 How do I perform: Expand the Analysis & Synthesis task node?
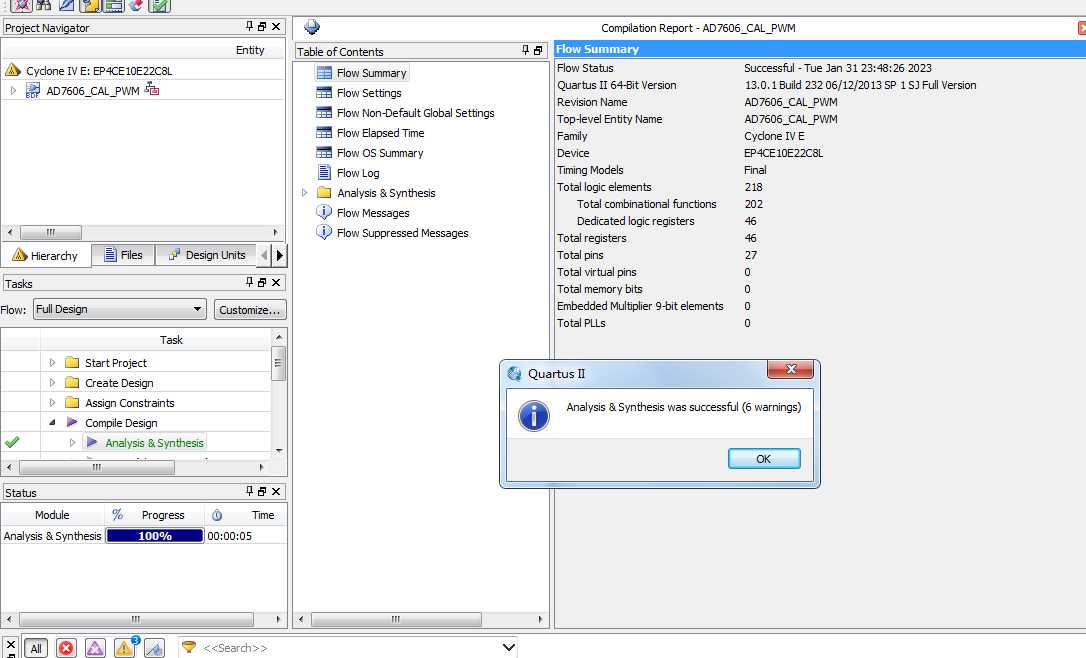pos(72,442)
